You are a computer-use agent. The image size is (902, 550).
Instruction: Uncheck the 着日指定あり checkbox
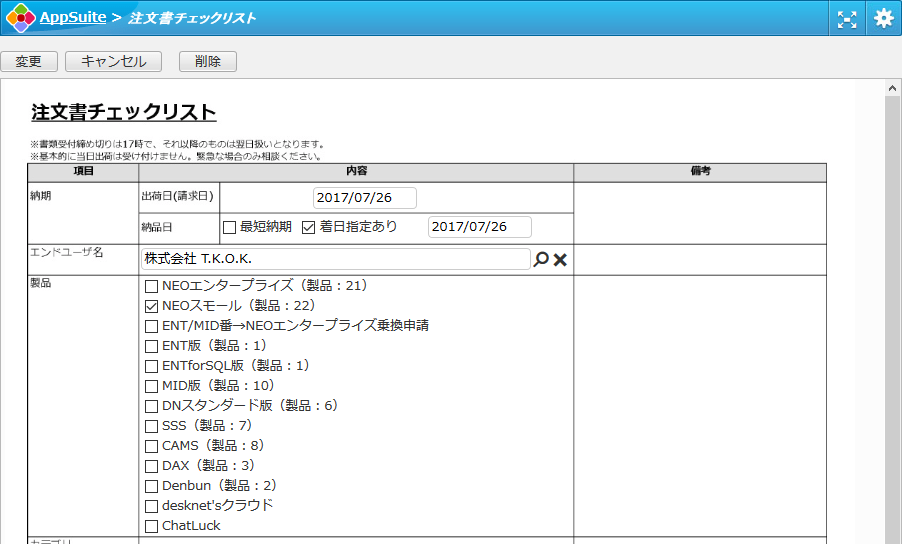tap(309, 227)
